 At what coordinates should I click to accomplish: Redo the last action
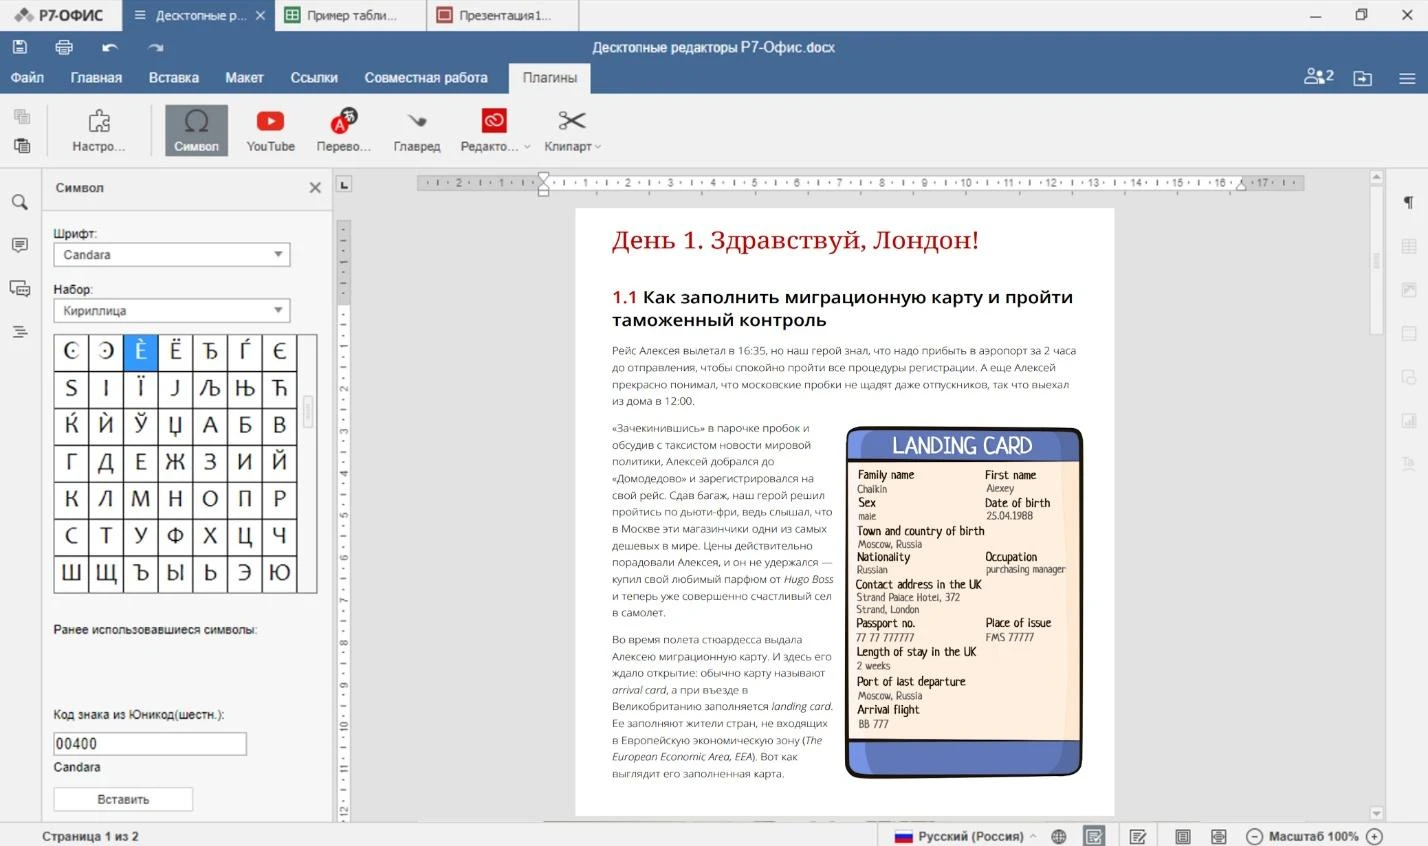click(x=155, y=47)
